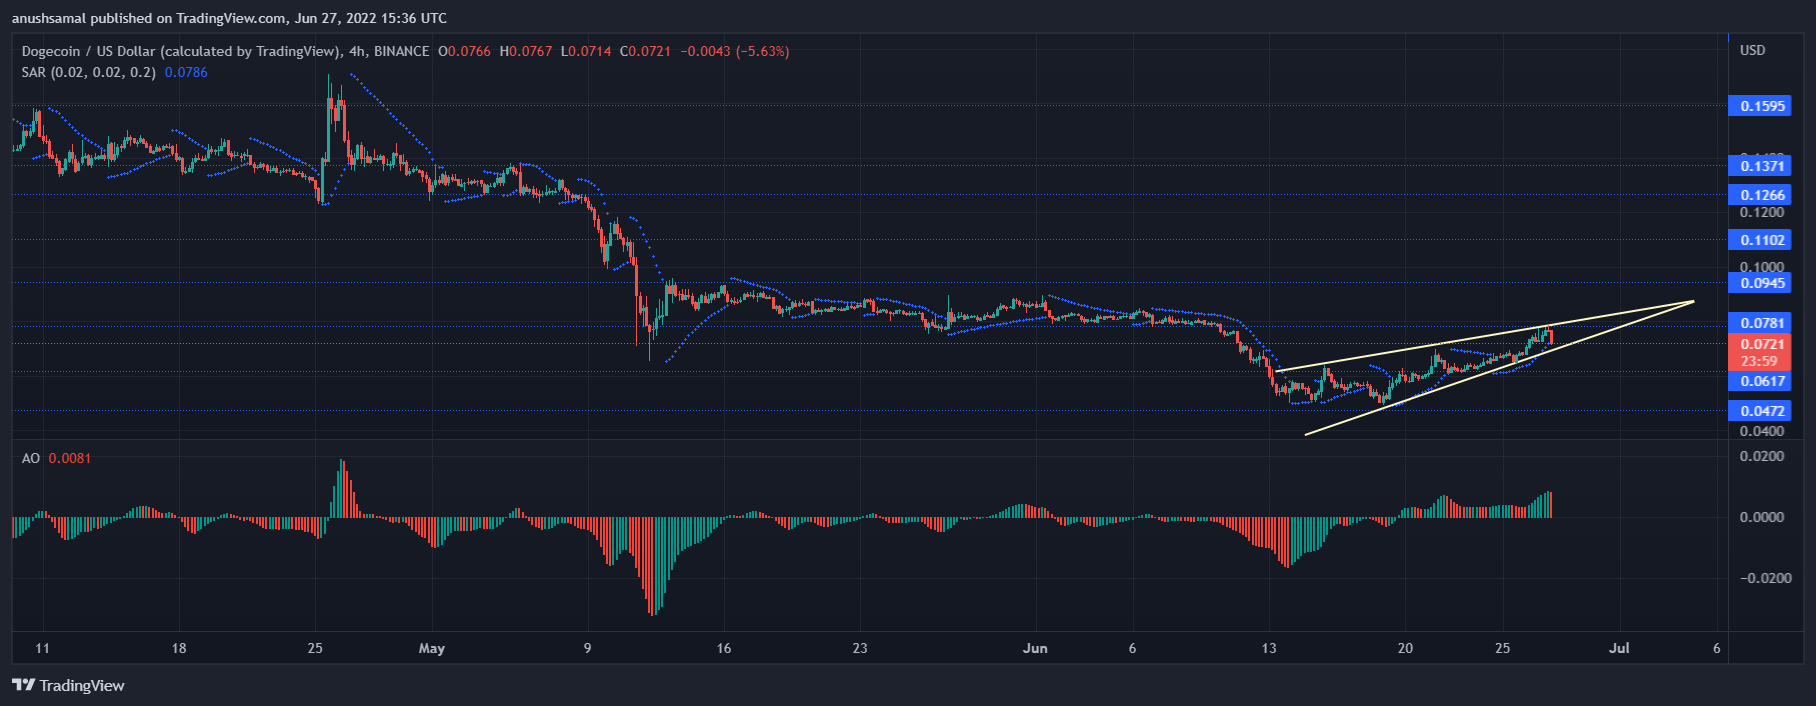
Task: Click the 0.0781 price level label
Action: (1761, 323)
